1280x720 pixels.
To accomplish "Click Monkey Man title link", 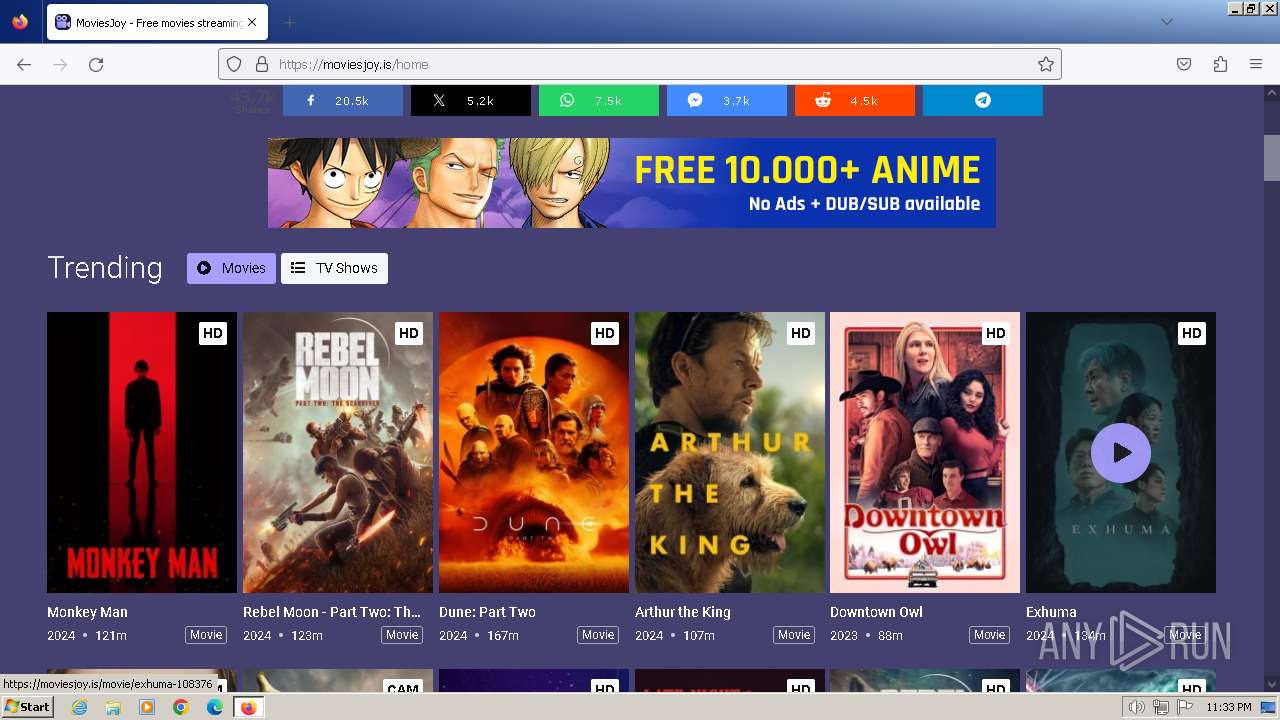I will coord(87,612).
